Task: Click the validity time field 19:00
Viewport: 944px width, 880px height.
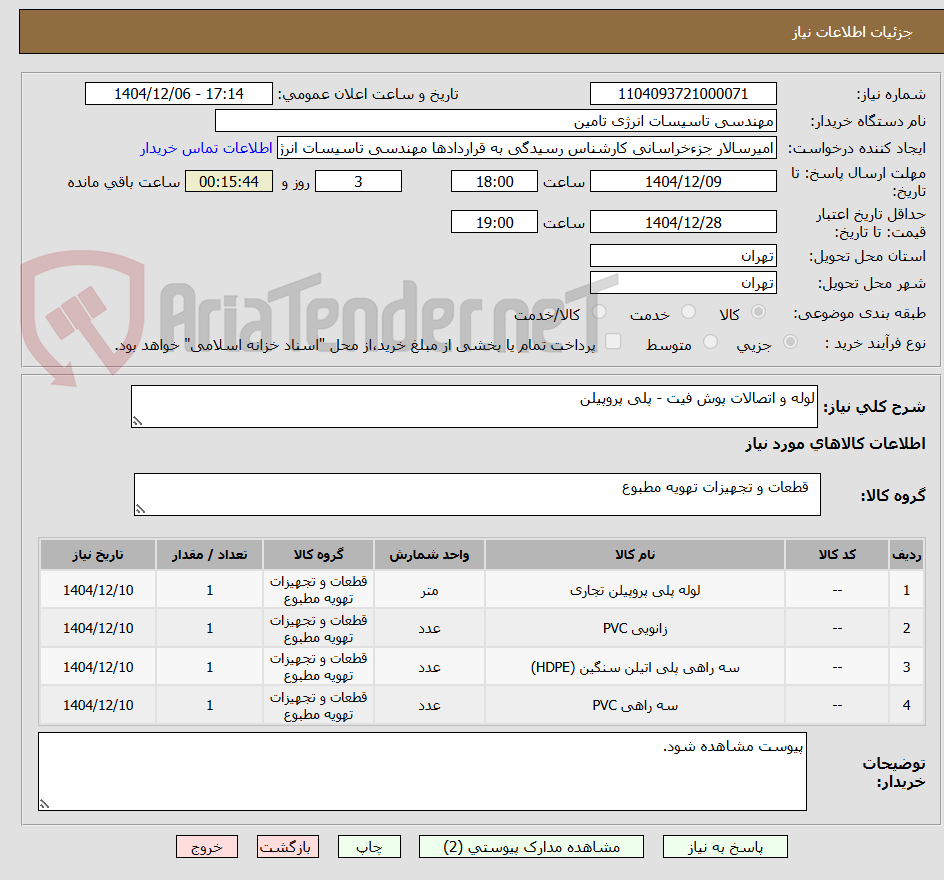Action: 494,222
